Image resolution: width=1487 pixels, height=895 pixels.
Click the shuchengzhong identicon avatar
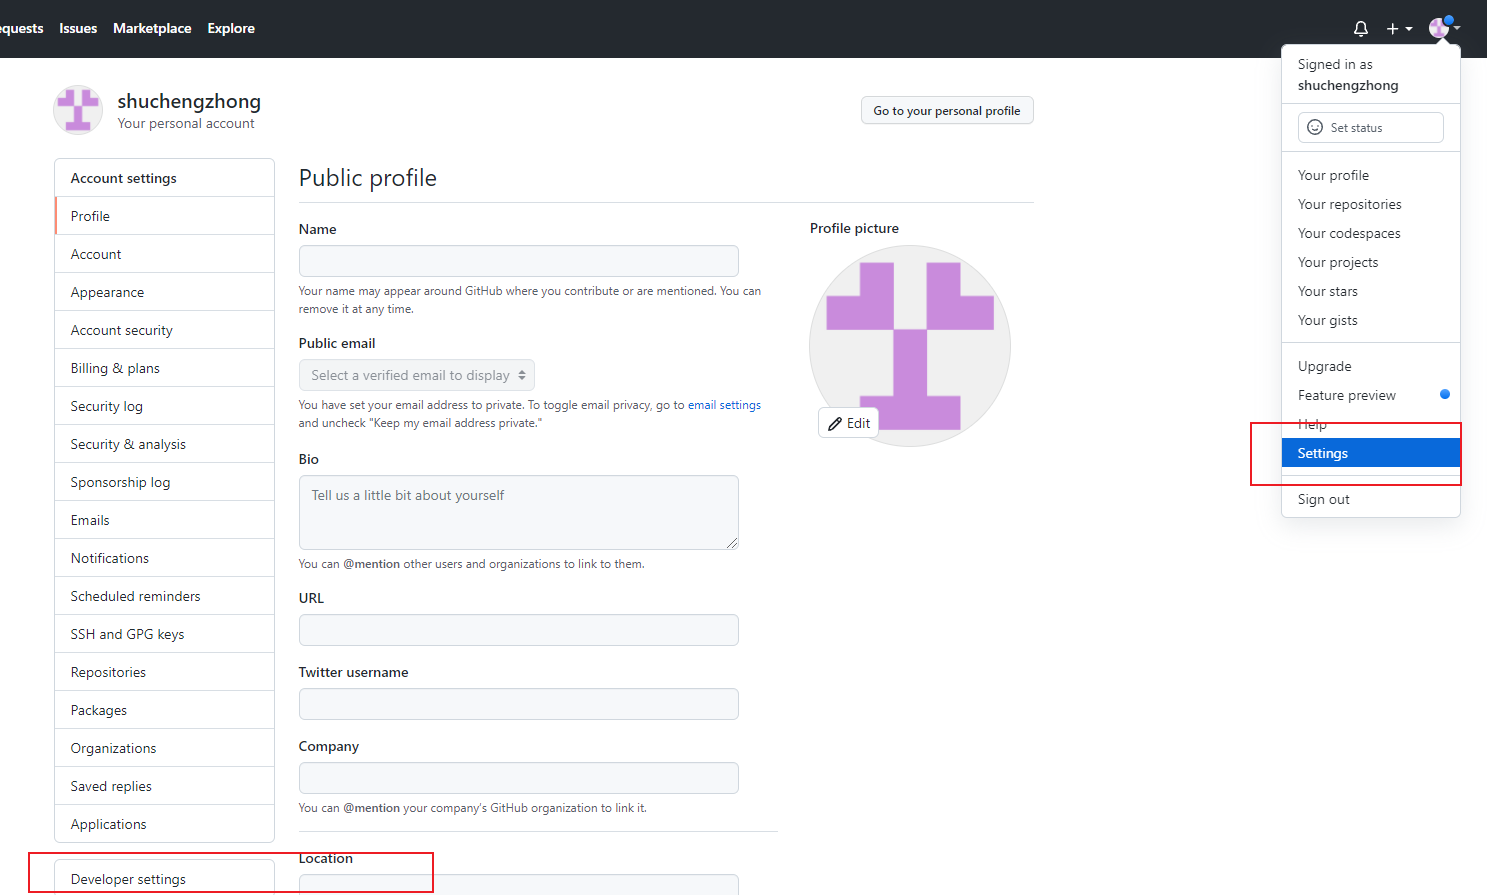coord(78,110)
